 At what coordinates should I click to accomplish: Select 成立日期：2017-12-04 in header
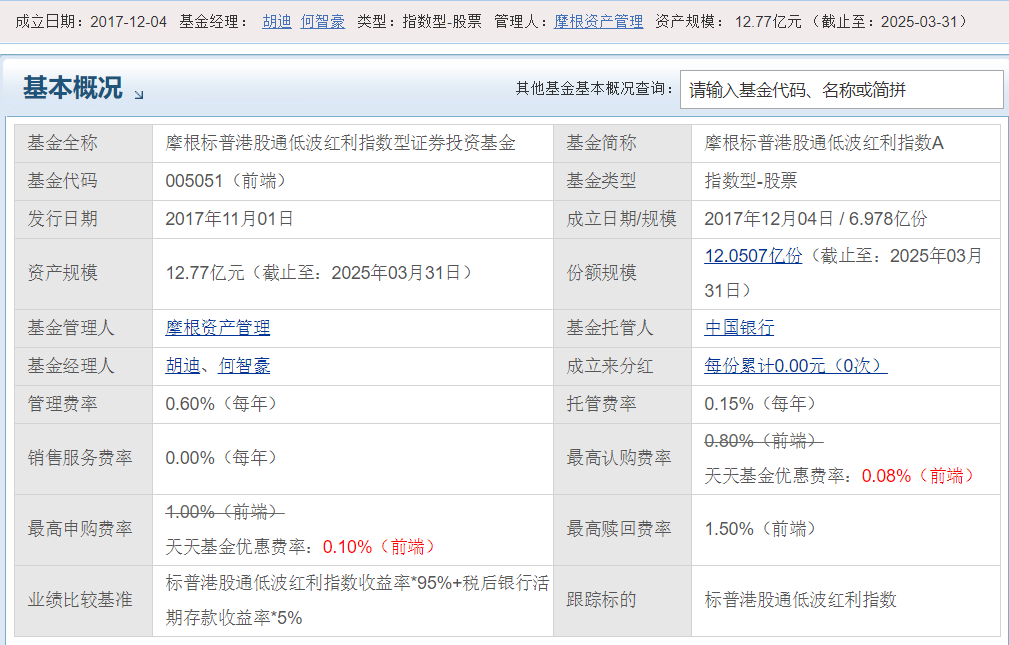point(91,22)
